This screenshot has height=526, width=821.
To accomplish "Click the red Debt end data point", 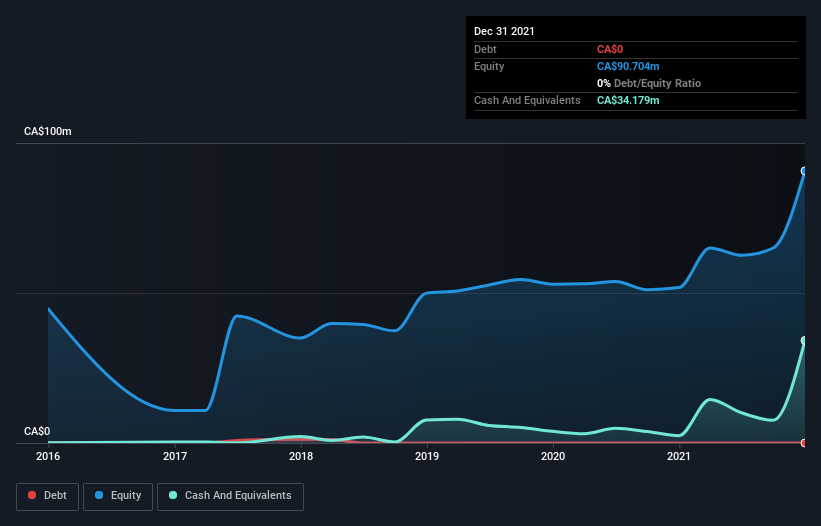I will click(804, 443).
